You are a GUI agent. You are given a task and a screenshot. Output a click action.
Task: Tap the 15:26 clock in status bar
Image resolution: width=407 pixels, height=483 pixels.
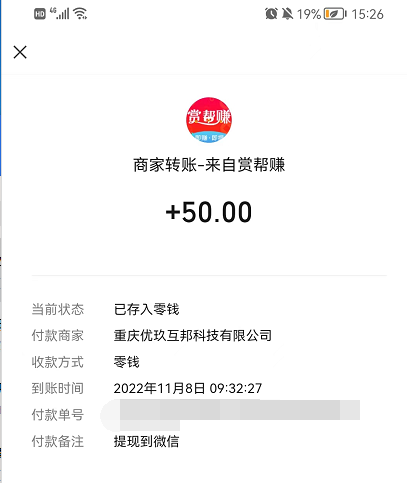tap(367, 14)
